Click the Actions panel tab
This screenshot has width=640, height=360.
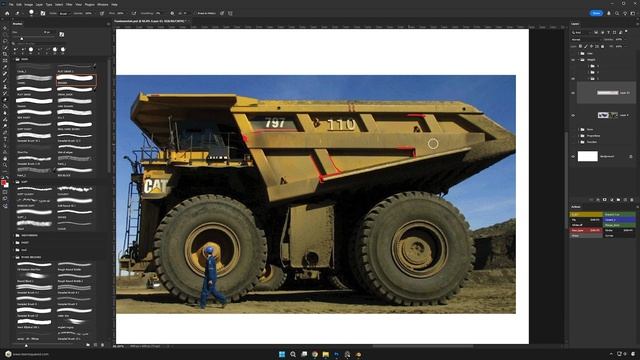576,207
